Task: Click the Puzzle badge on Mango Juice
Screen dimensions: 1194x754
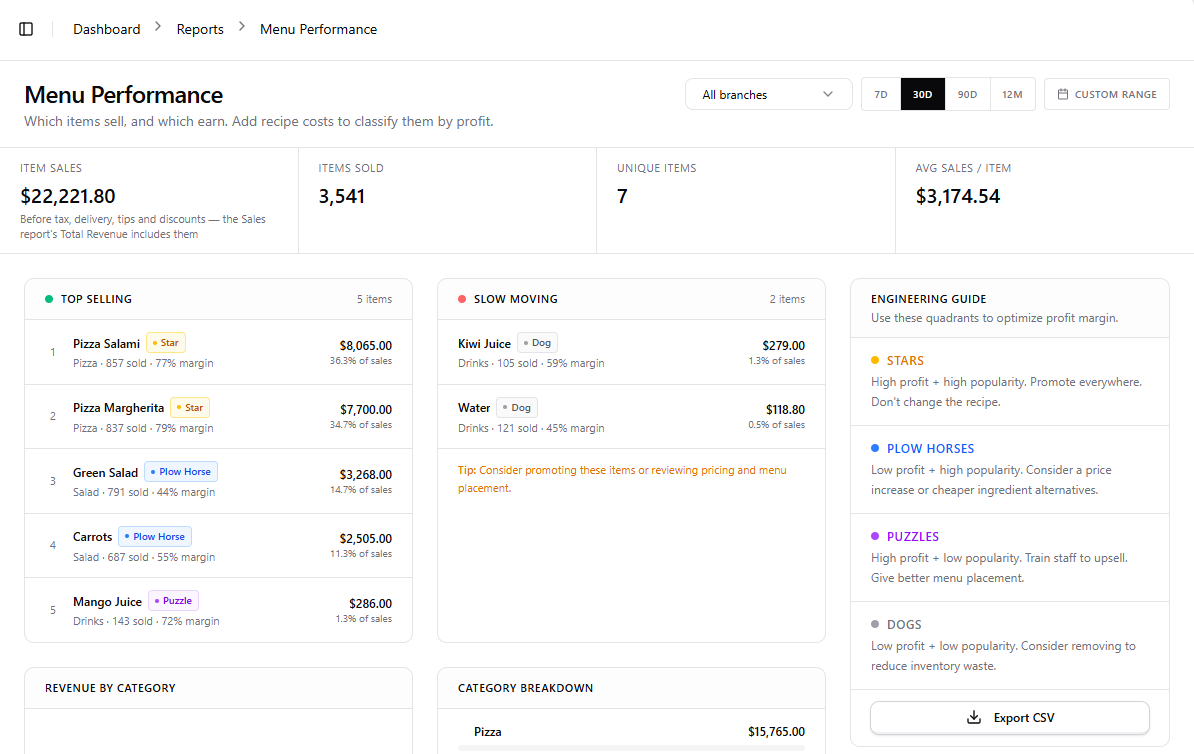Action: (174, 600)
